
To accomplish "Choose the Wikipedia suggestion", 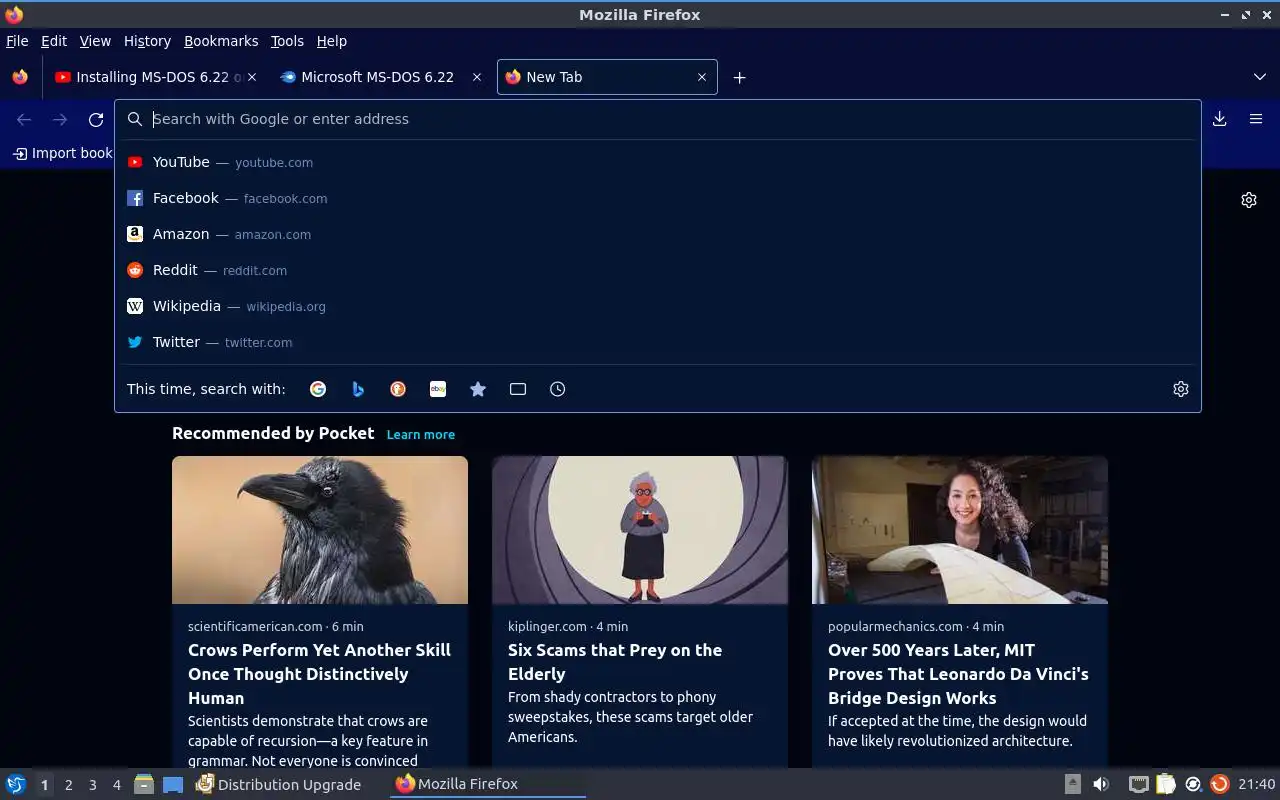I will (x=657, y=306).
